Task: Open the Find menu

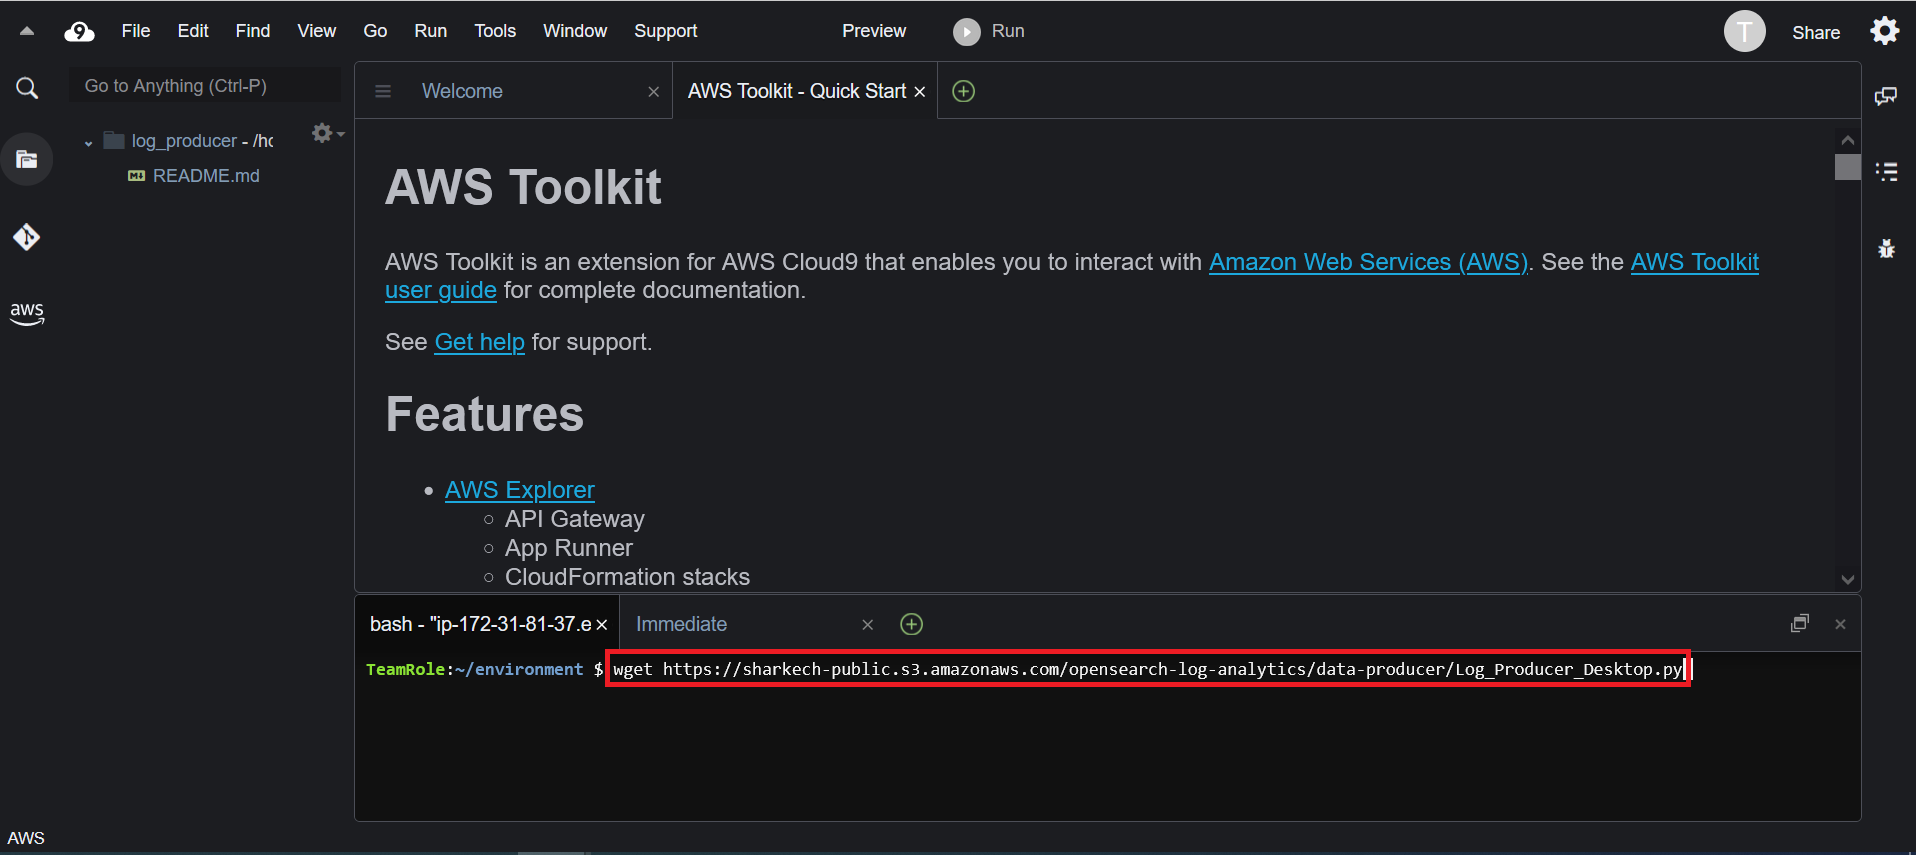Action: point(253,31)
